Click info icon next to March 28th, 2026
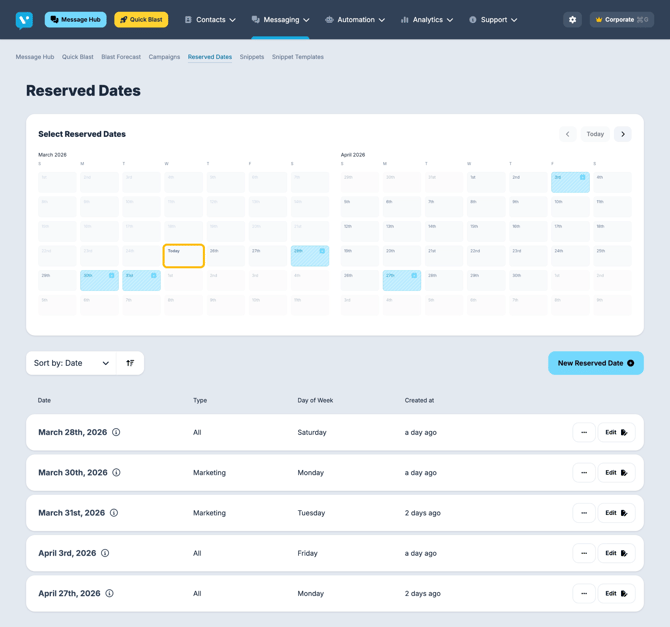 pos(116,433)
